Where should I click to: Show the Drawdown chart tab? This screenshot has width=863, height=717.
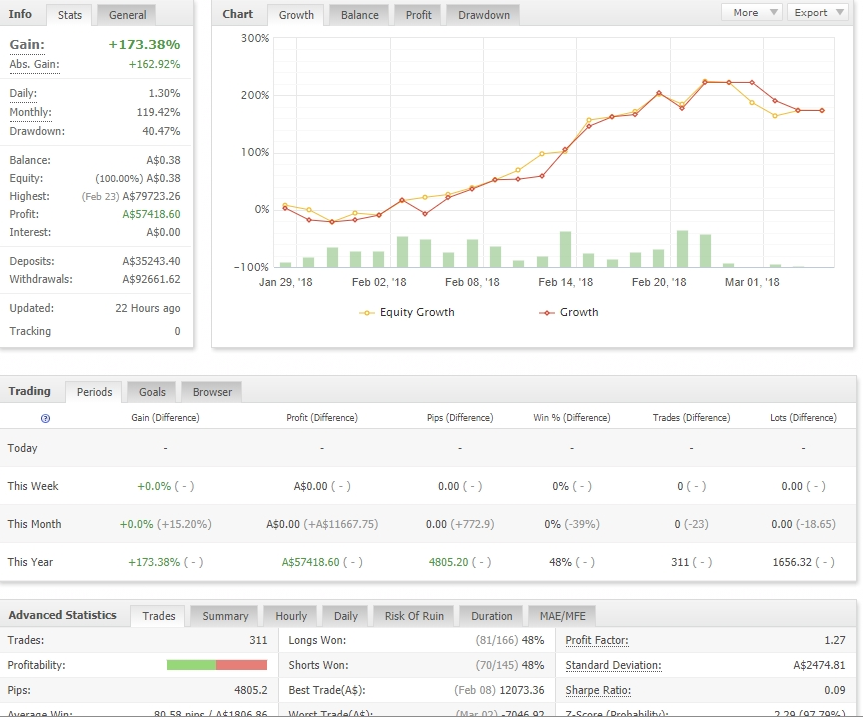click(x=483, y=15)
